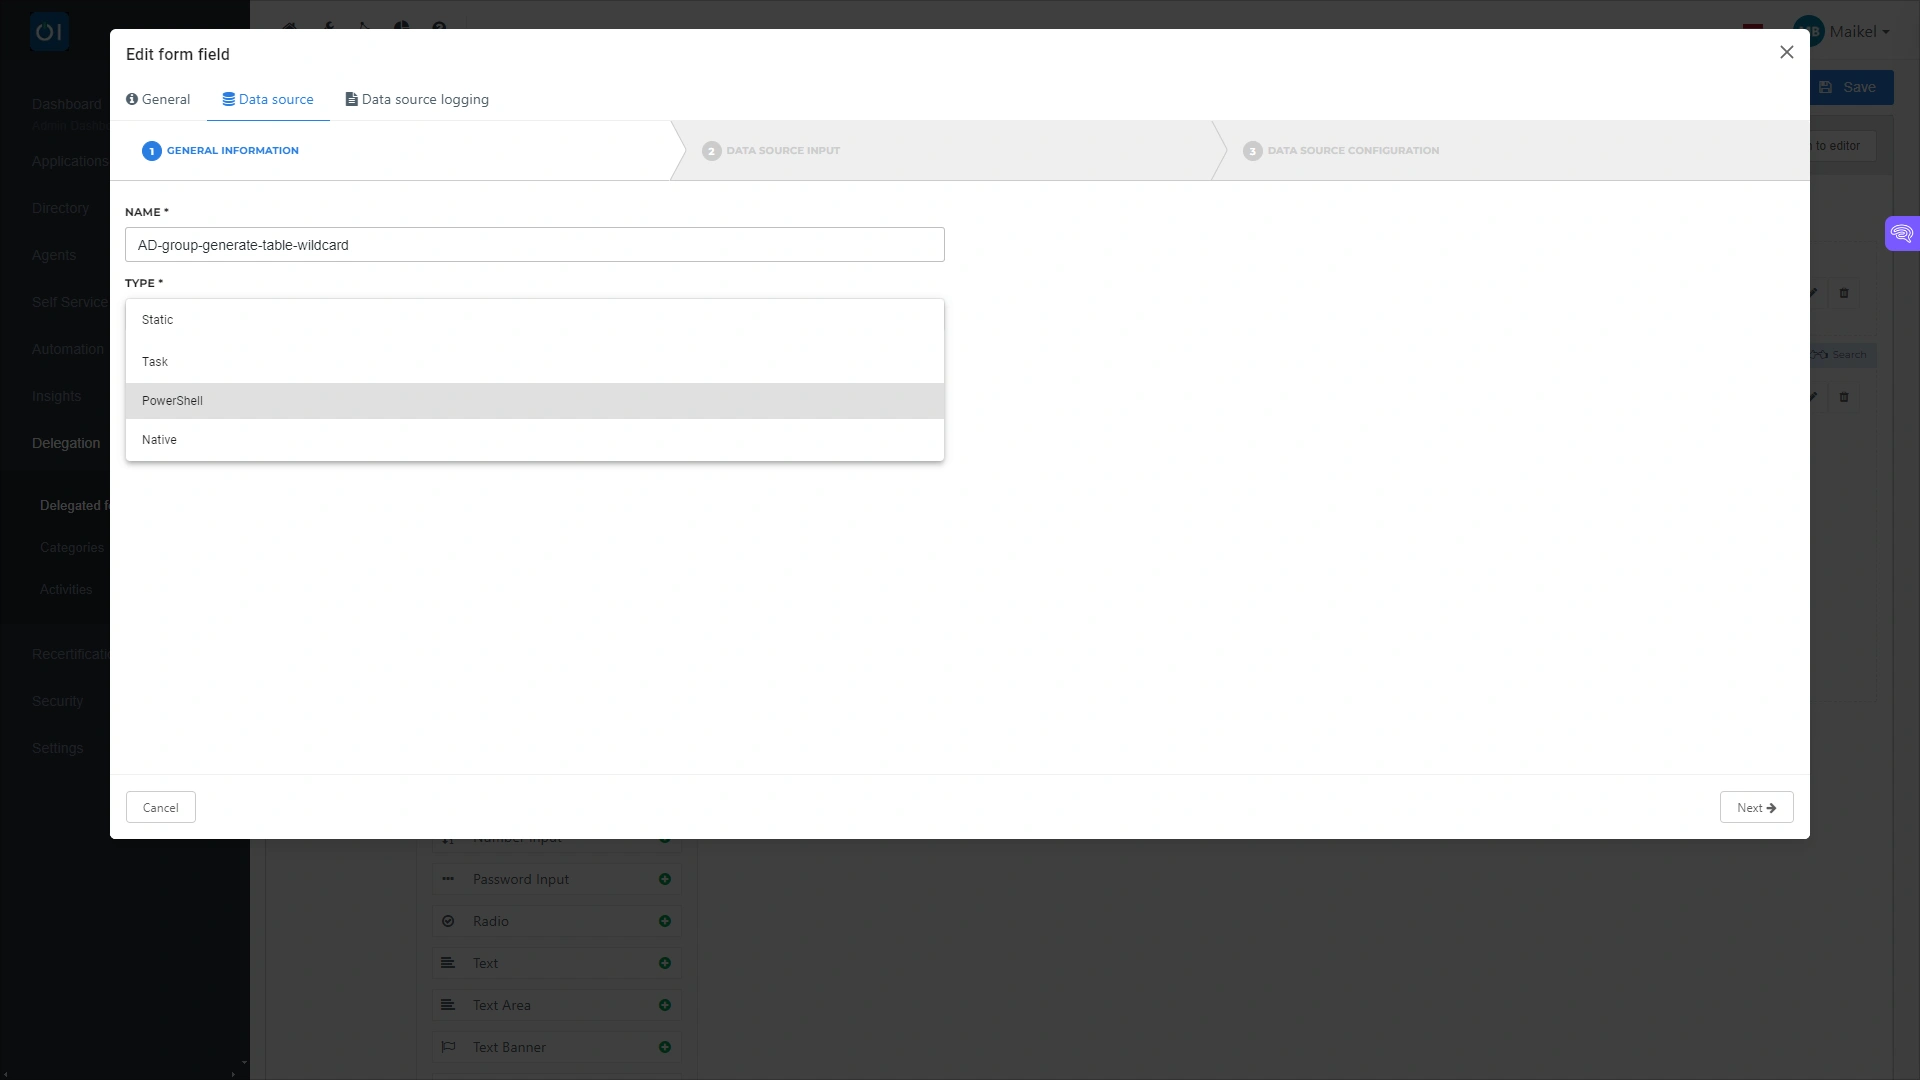Add the Text Area element plus icon
The height and width of the screenshot is (1080, 1920).
coord(665,1005)
